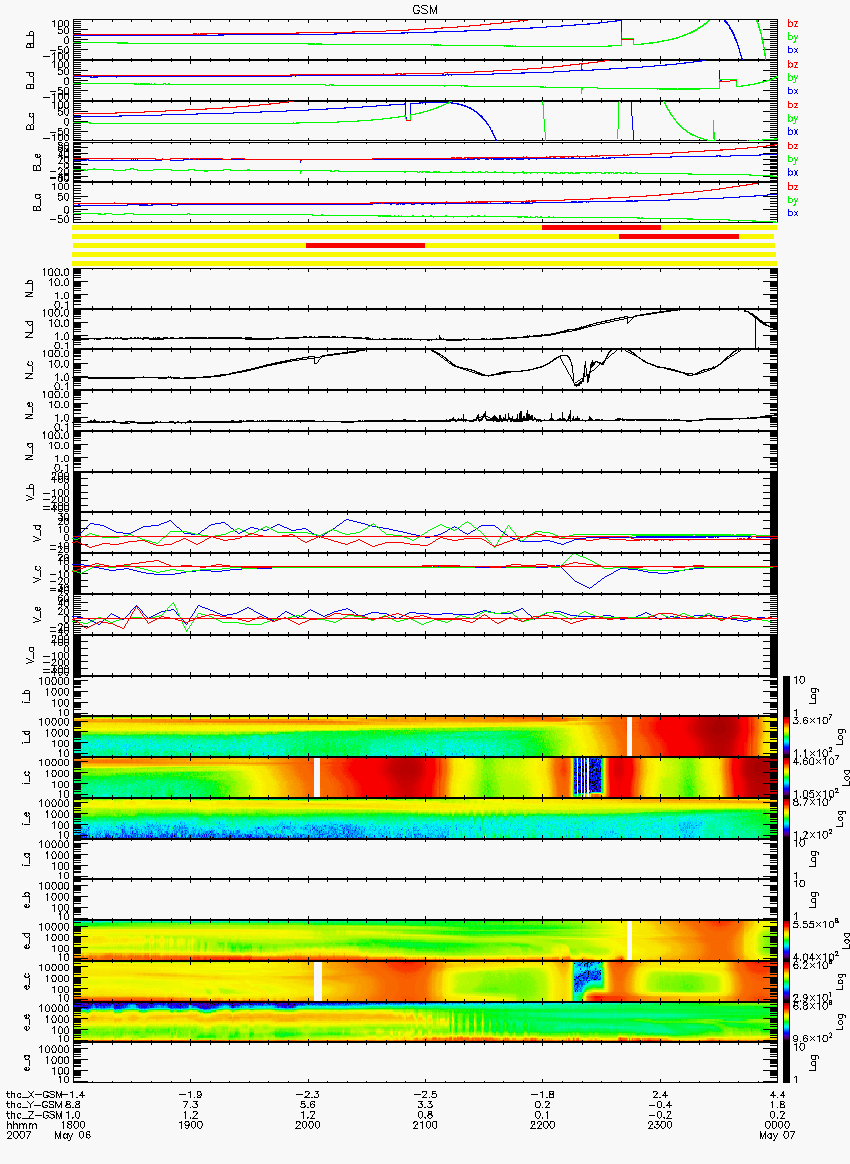850x1164 pixels.
Task: Select the B_b axis label
Action: pyautogui.click(x=30, y=39)
